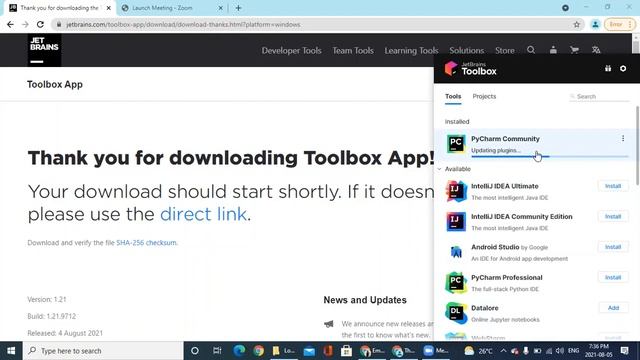
Task: Close the Thank you for downloading tab
Action: point(109,8)
